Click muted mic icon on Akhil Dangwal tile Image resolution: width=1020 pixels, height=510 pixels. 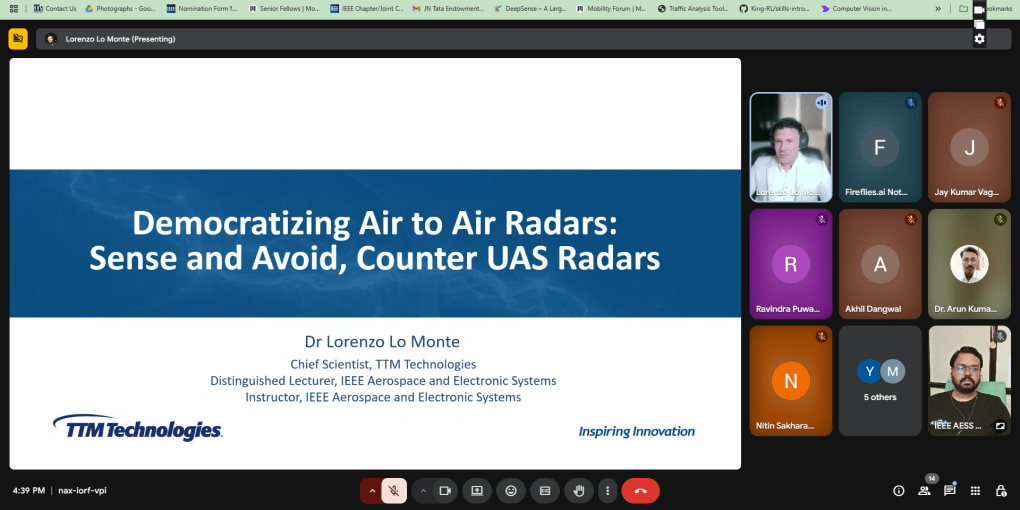point(911,220)
